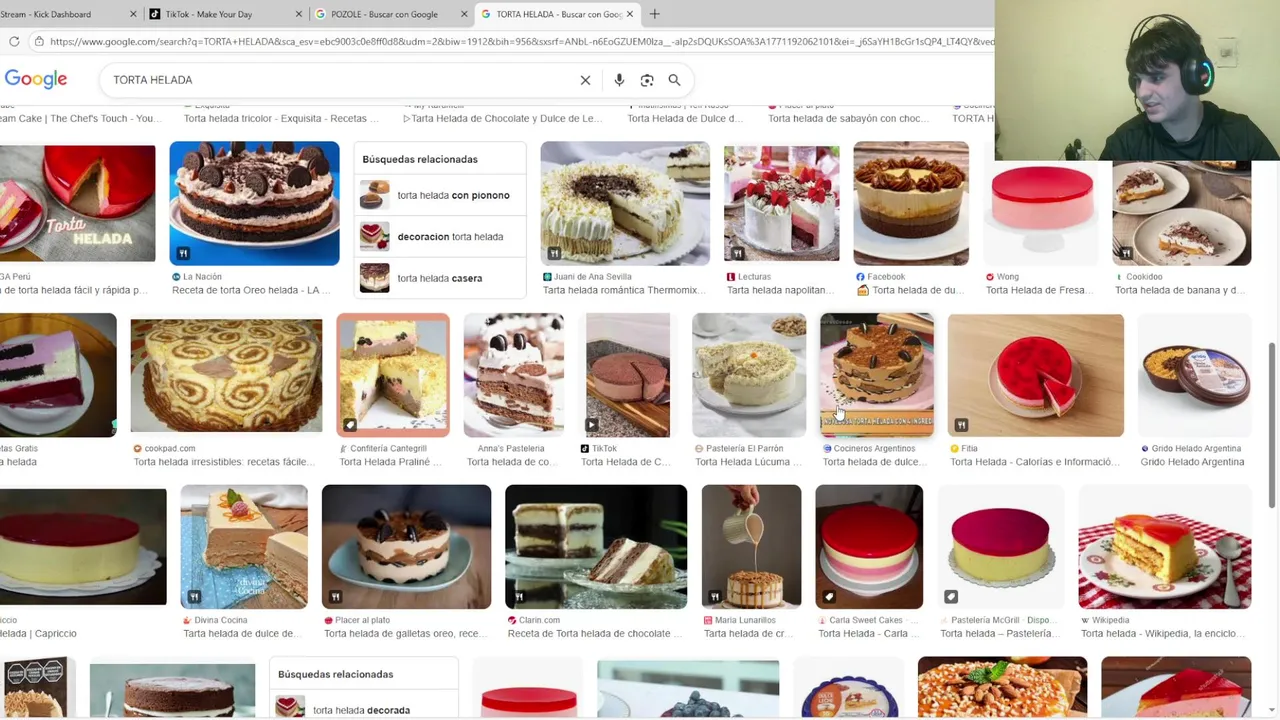Select related search torta helada casera
This screenshot has width=1280, height=720.
tap(440, 278)
